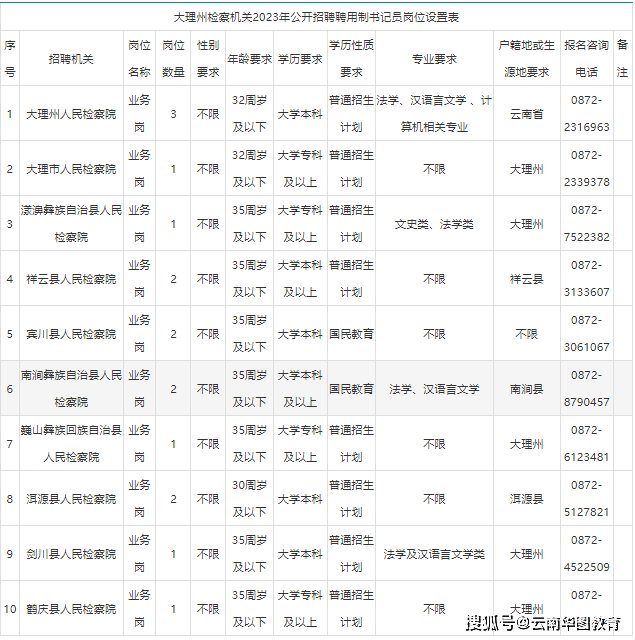Click the 年龄要求 column header
Viewport: 635px width, 640px height.
pos(249,59)
